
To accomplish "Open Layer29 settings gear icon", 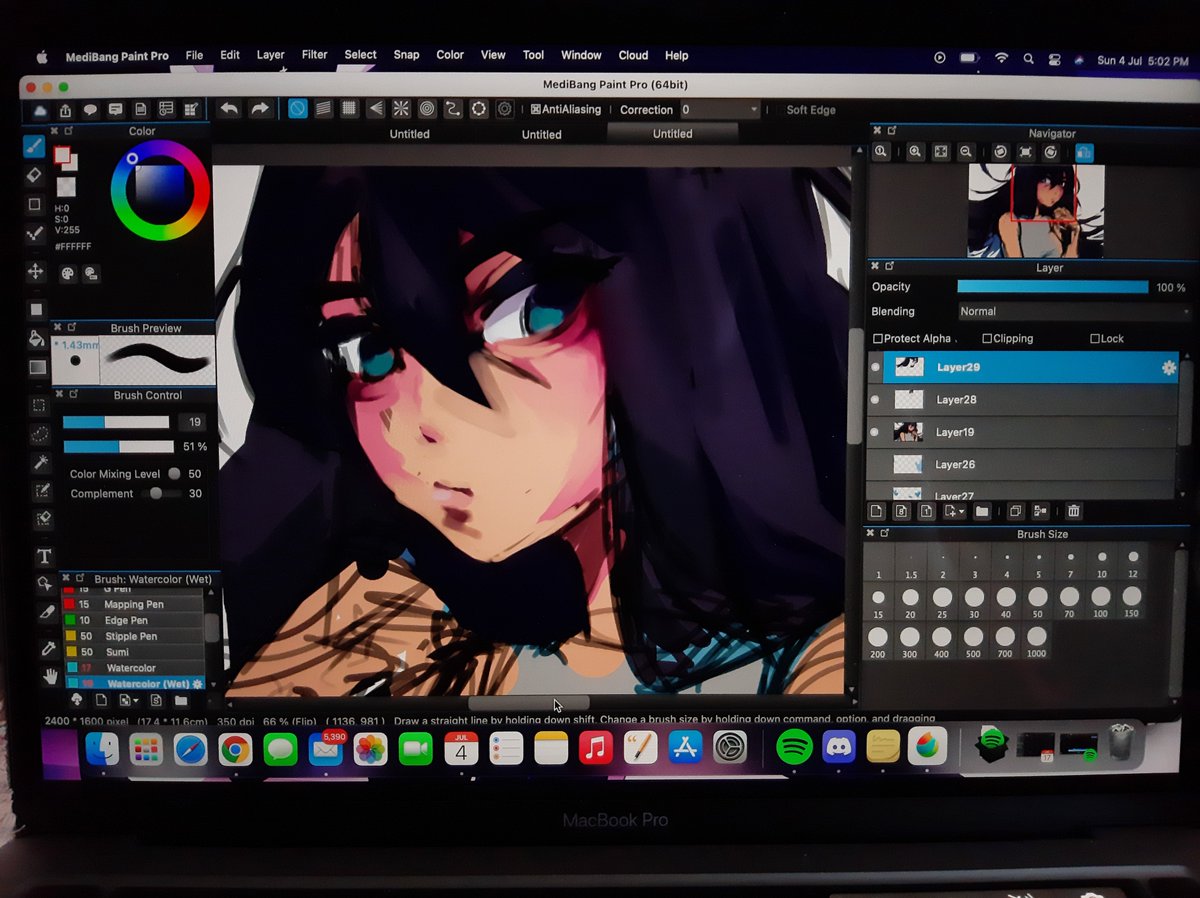I will 1168,368.
